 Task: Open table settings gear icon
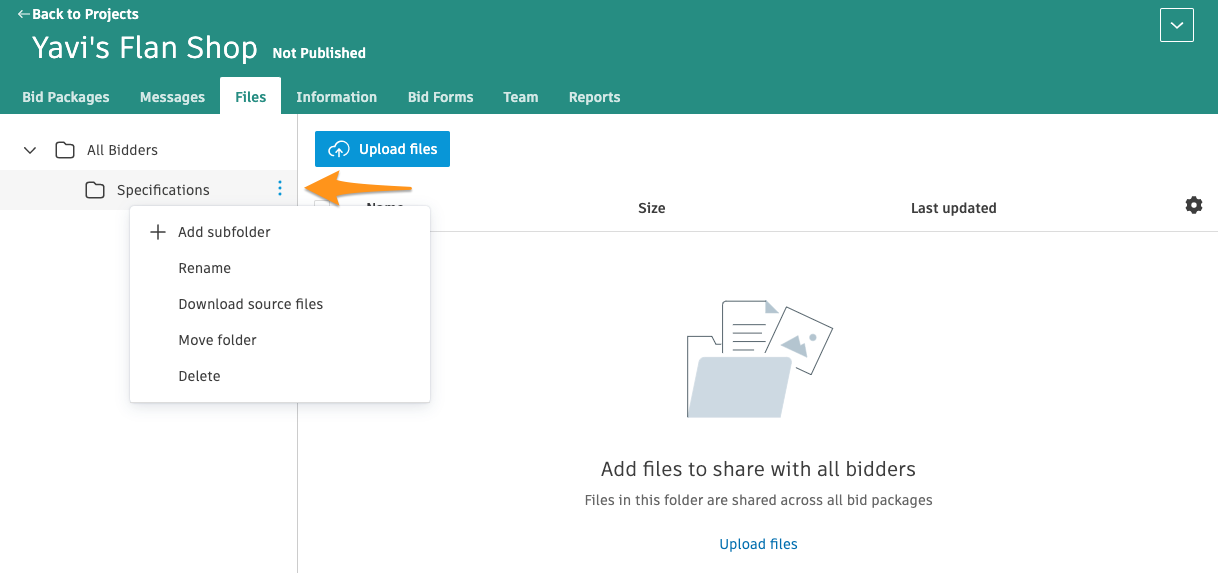pyautogui.click(x=1193, y=205)
